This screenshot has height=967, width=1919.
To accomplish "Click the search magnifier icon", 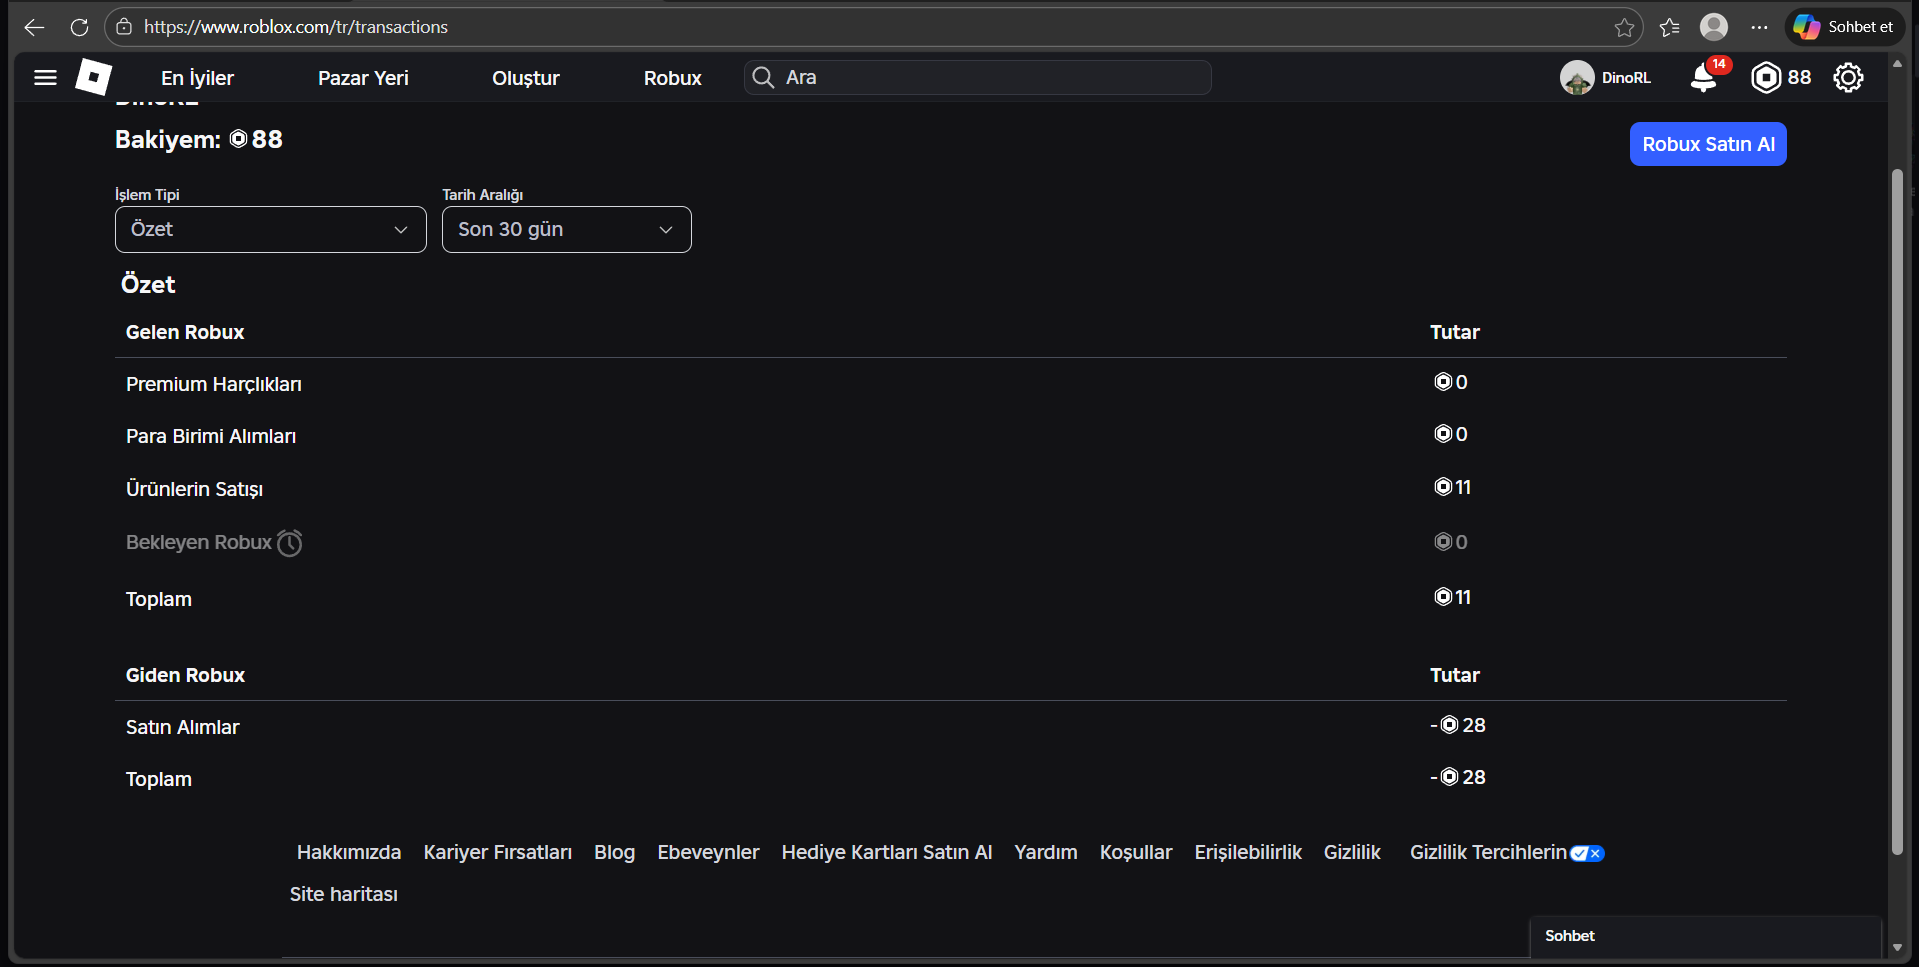I will tap(763, 77).
